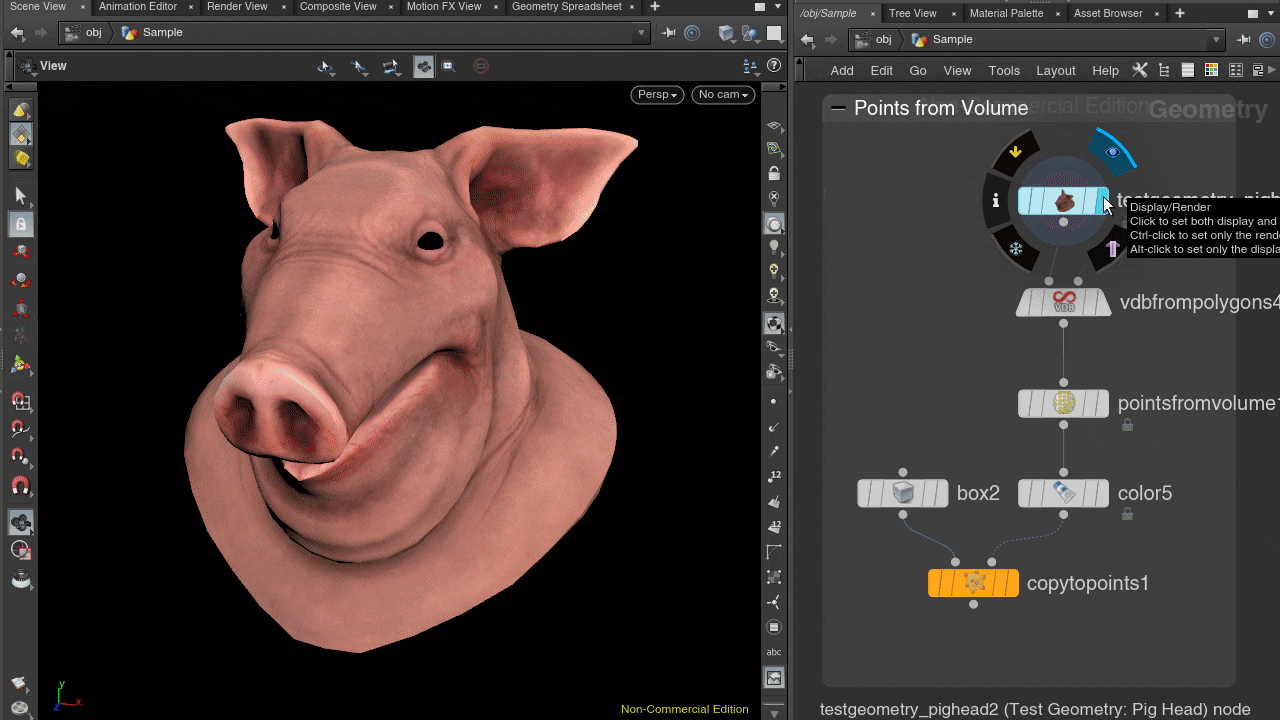Click the copytopoints1 output connector dot
Viewport: 1280px width, 720px height.
click(974, 604)
